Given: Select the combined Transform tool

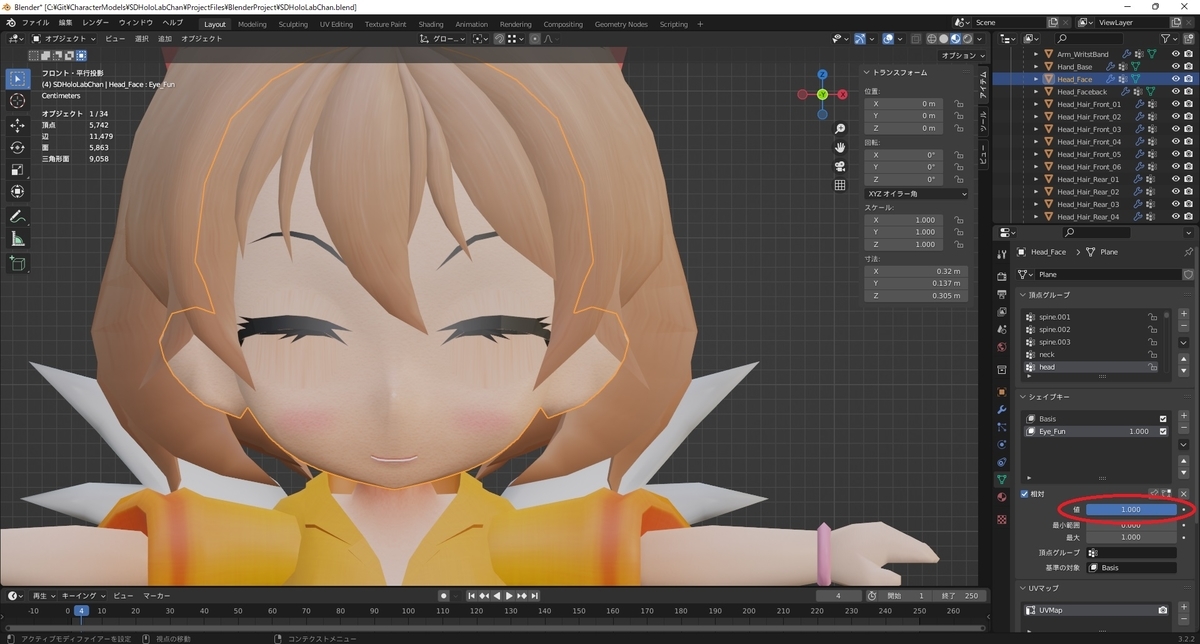Looking at the screenshot, I should coord(17,192).
